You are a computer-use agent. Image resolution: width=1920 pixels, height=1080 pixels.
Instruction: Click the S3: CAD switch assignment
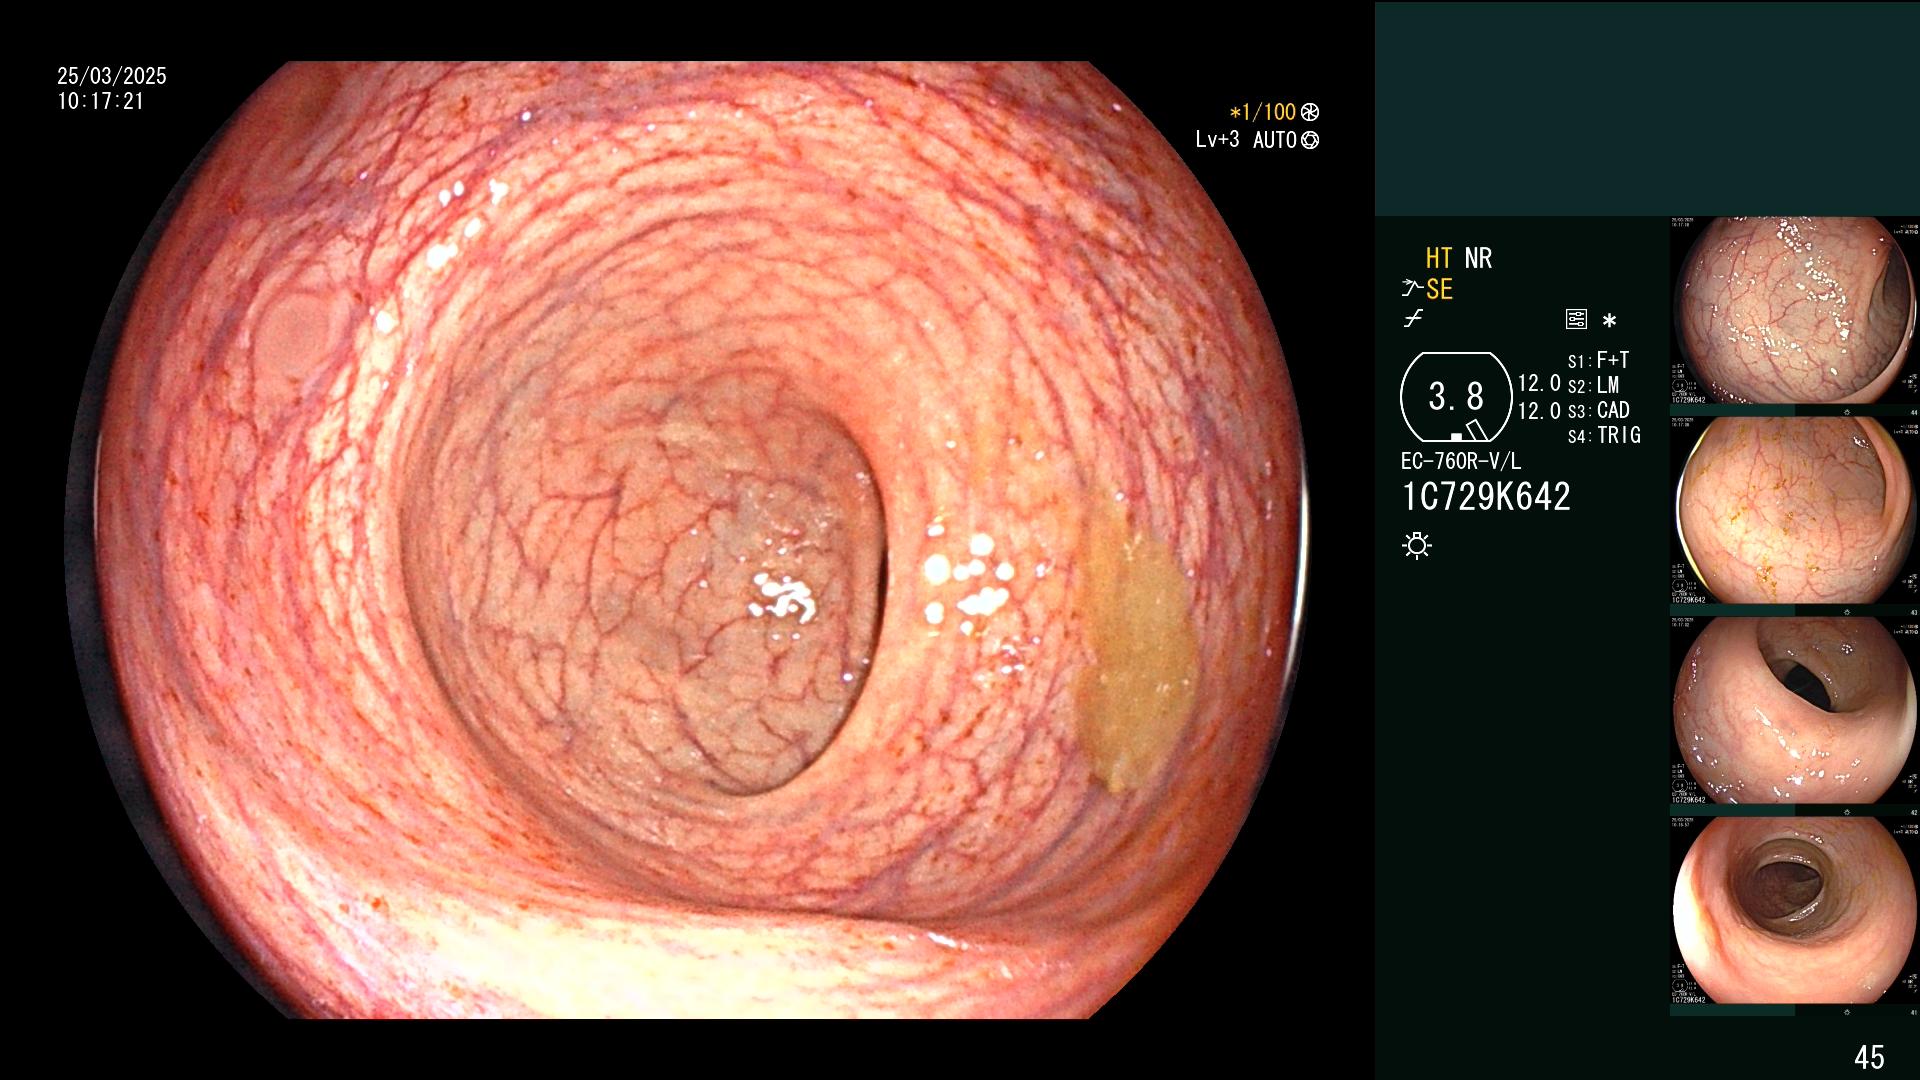point(1598,410)
